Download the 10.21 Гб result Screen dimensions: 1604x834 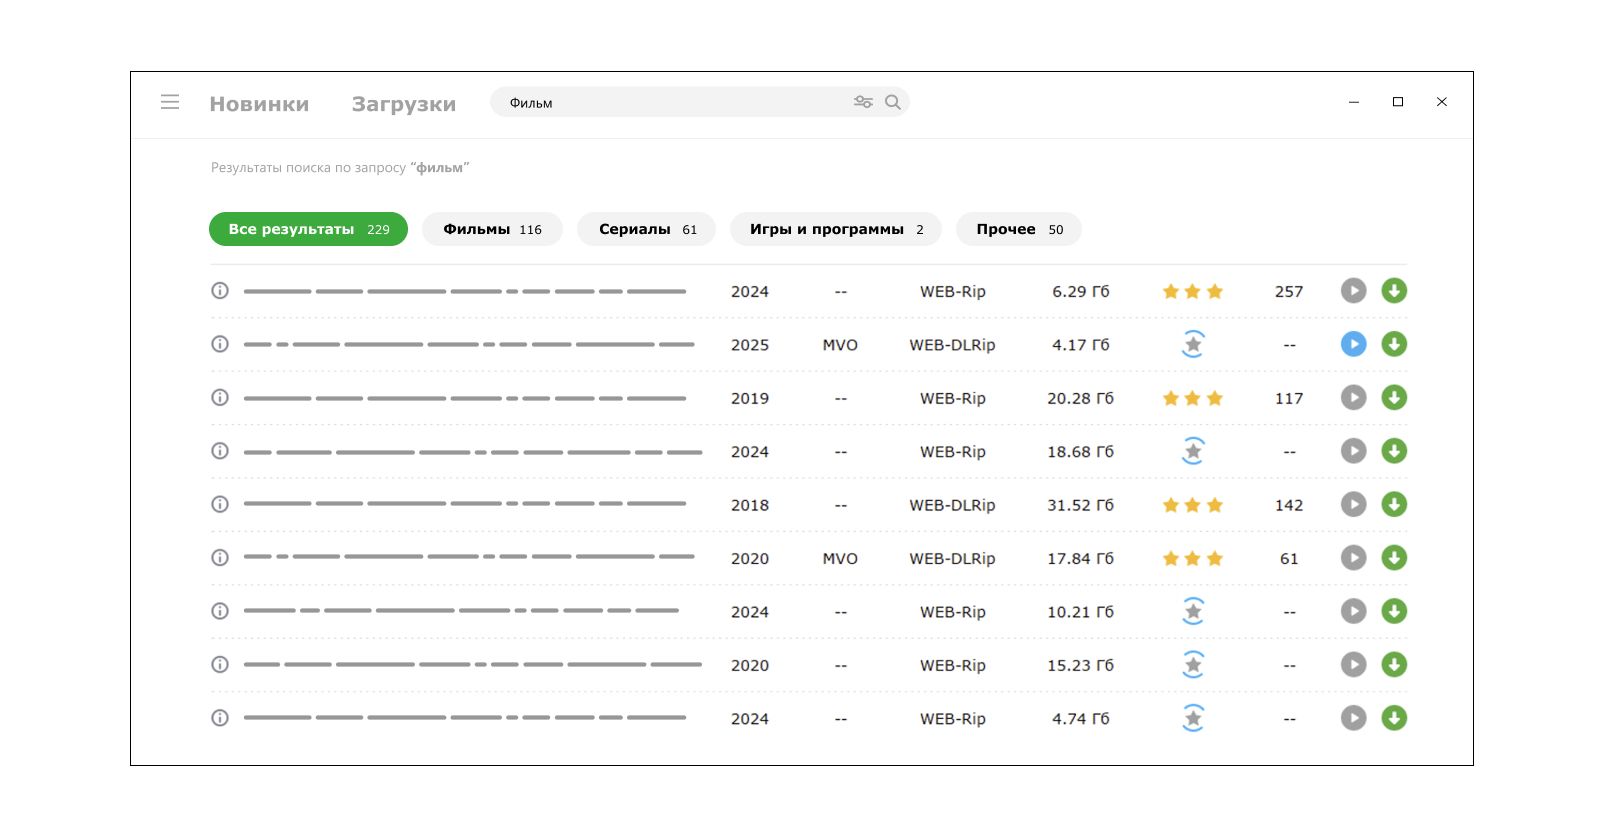point(1394,611)
